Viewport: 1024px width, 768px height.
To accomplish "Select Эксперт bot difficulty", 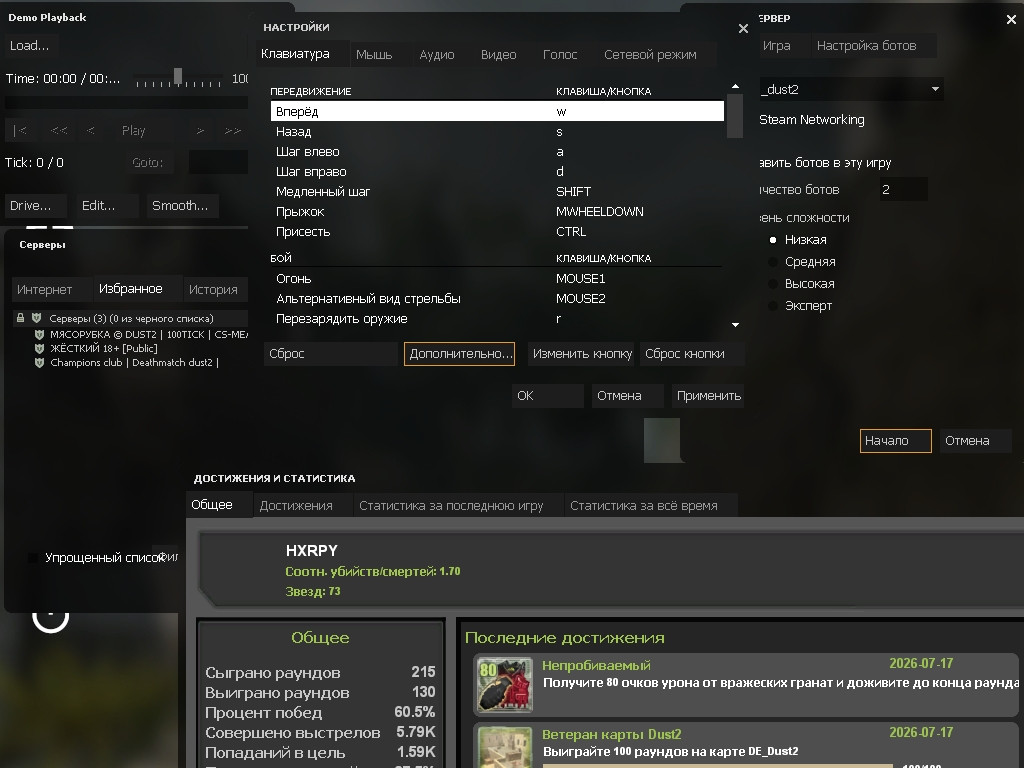I will pyautogui.click(x=773, y=306).
